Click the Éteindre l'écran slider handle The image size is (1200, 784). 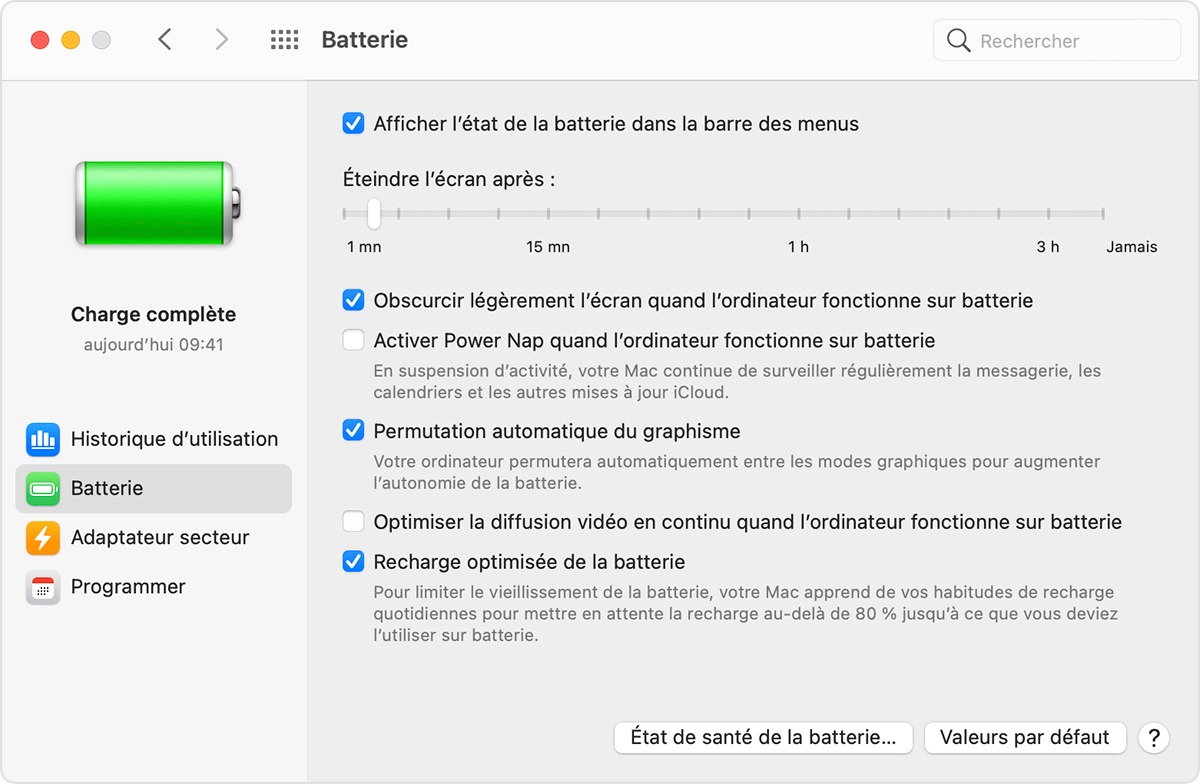(373, 213)
